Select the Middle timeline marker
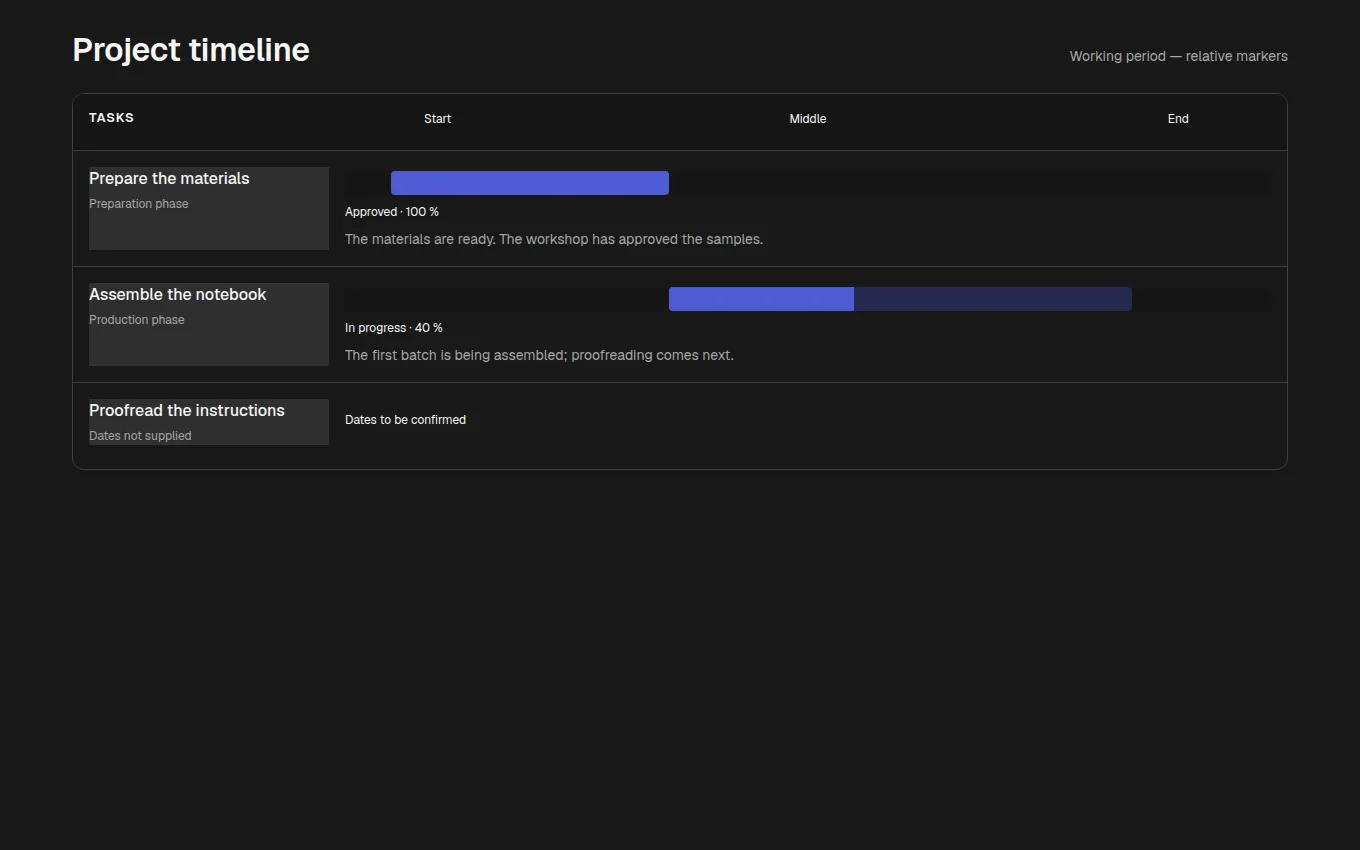 click(x=808, y=118)
